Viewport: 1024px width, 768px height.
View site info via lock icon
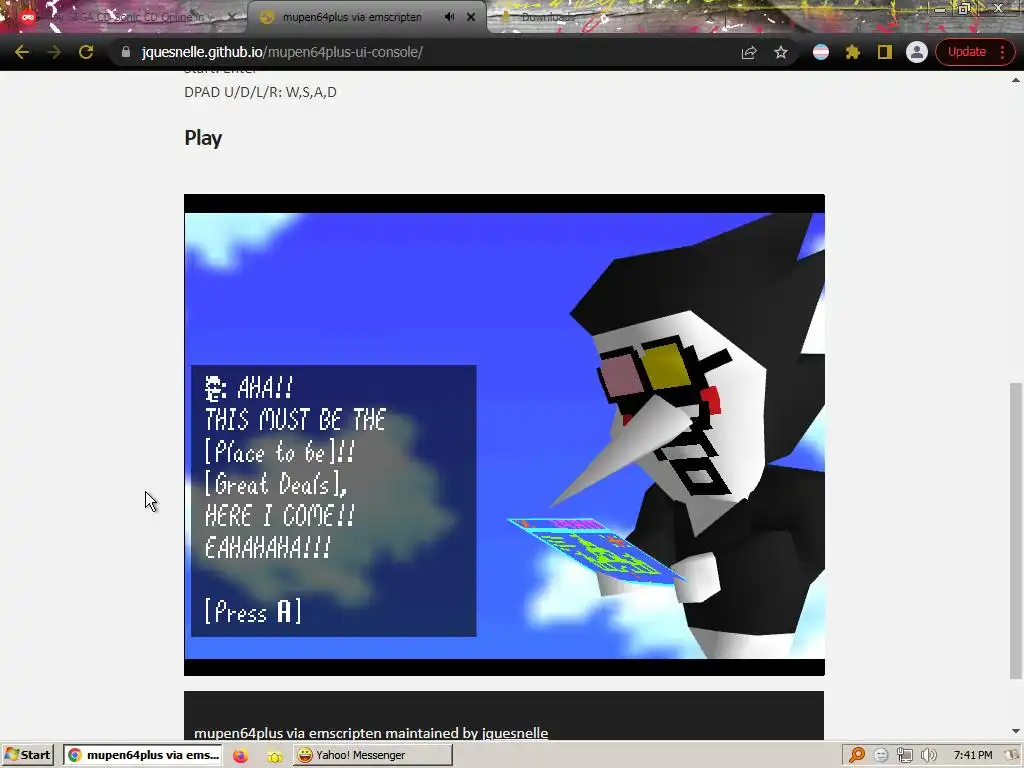click(x=126, y=52)
